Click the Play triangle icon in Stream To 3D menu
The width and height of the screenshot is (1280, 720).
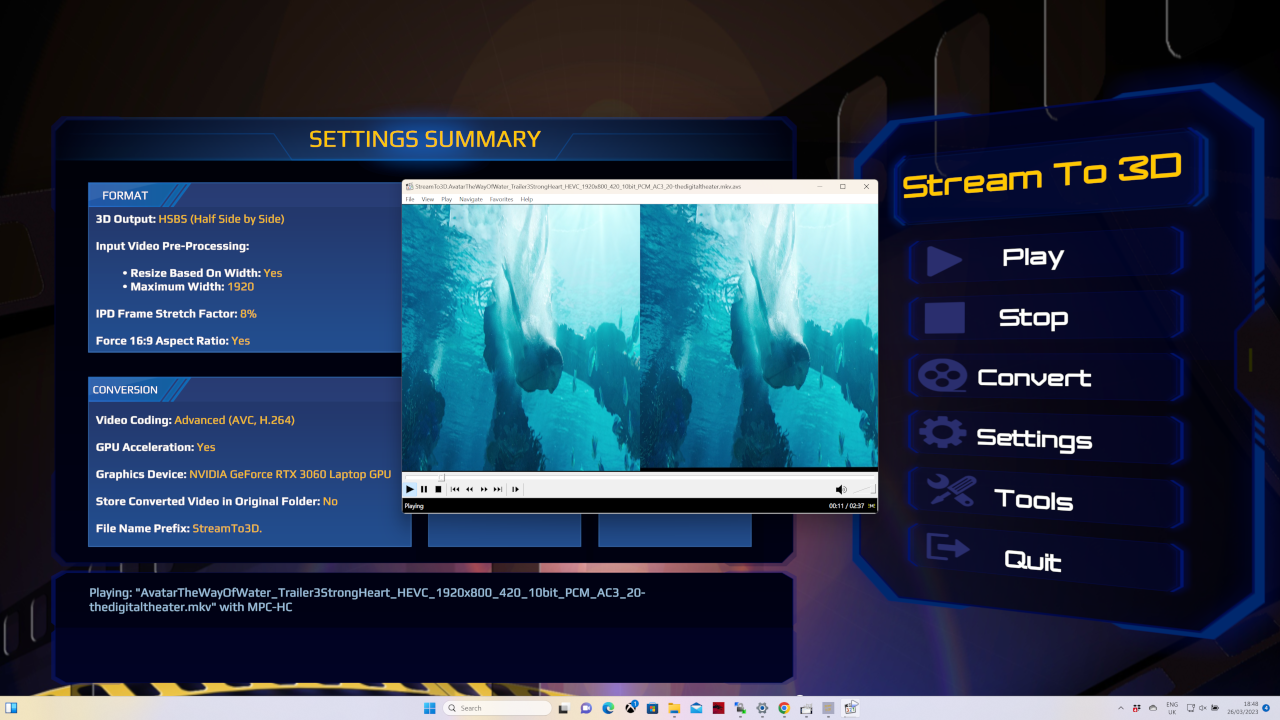pos(944,261)
